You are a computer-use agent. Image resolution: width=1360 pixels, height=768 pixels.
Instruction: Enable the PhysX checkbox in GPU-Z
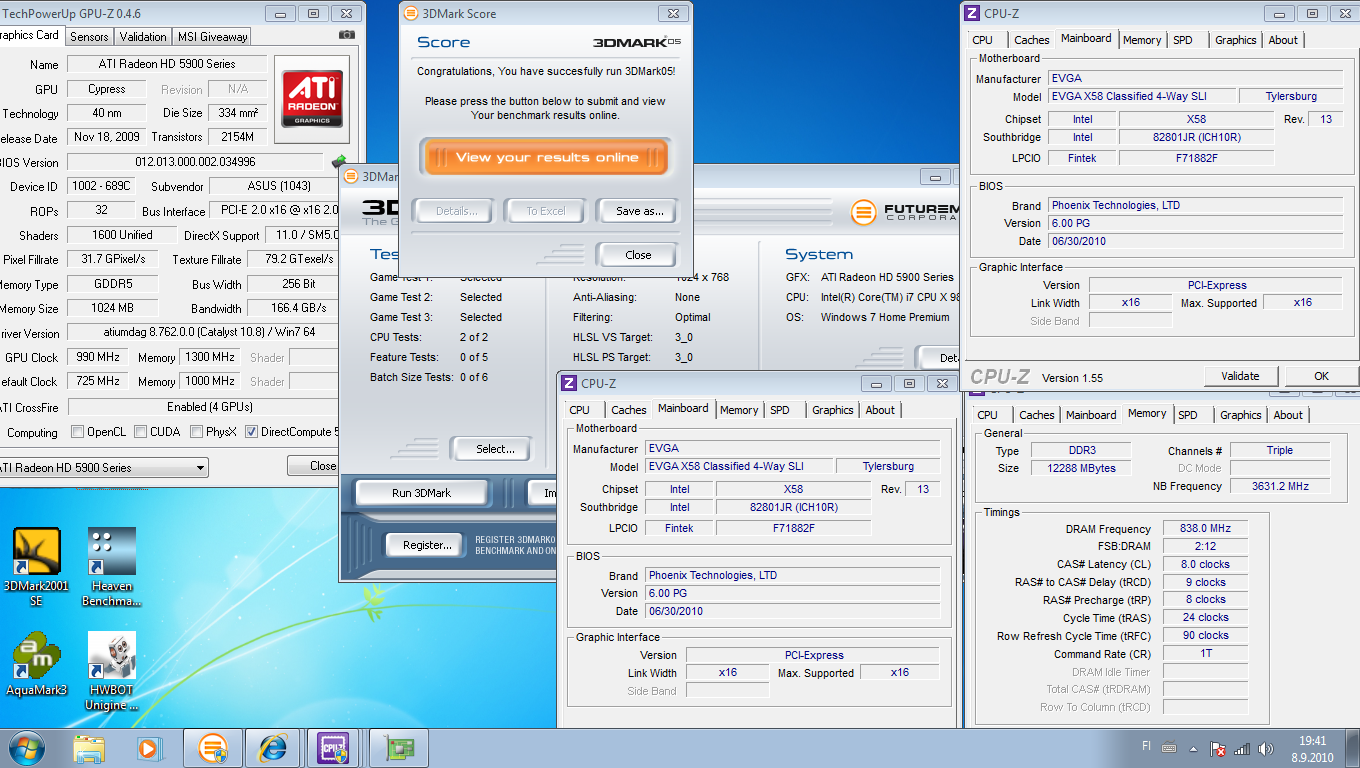(x=195, y=433)
